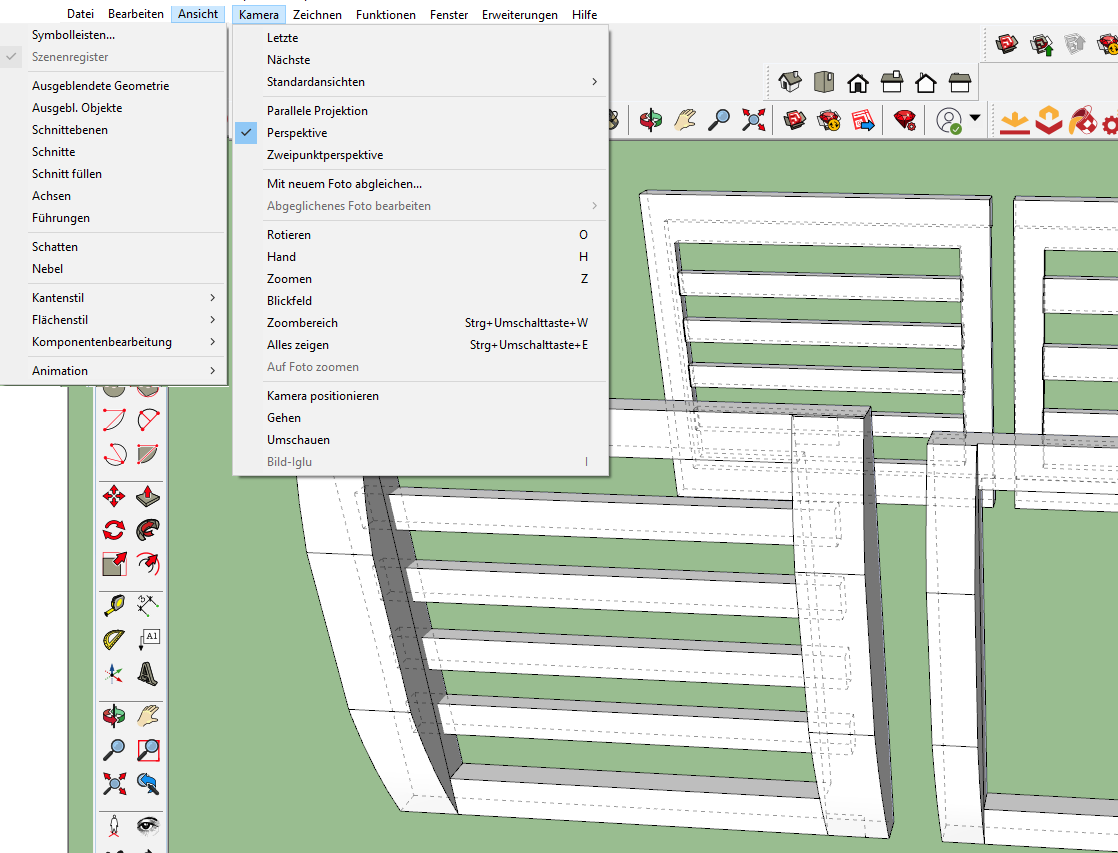
Task: Click the Look Around eye icon
Action: click(x=148, y=825)
